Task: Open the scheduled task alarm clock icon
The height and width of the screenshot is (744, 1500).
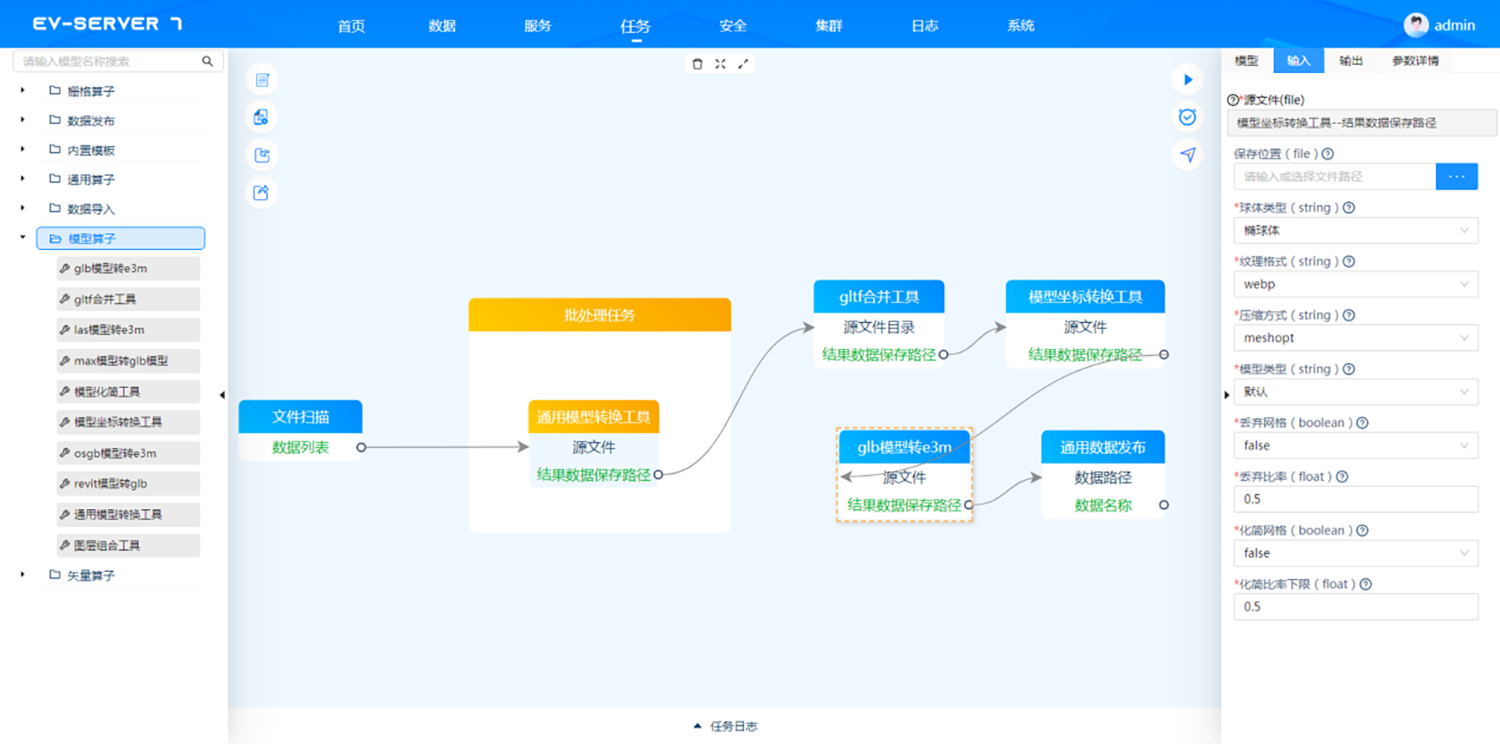Action: click(1187, 117)
